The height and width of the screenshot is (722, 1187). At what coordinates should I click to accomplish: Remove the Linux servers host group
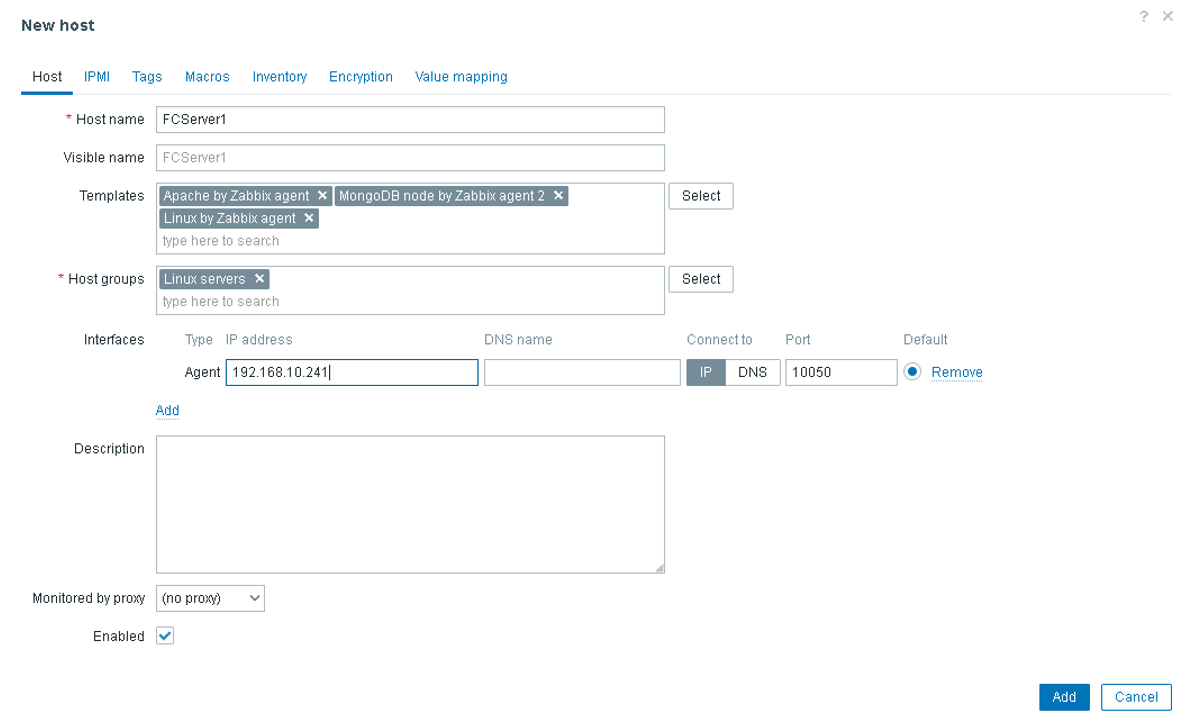pos(260,279)
